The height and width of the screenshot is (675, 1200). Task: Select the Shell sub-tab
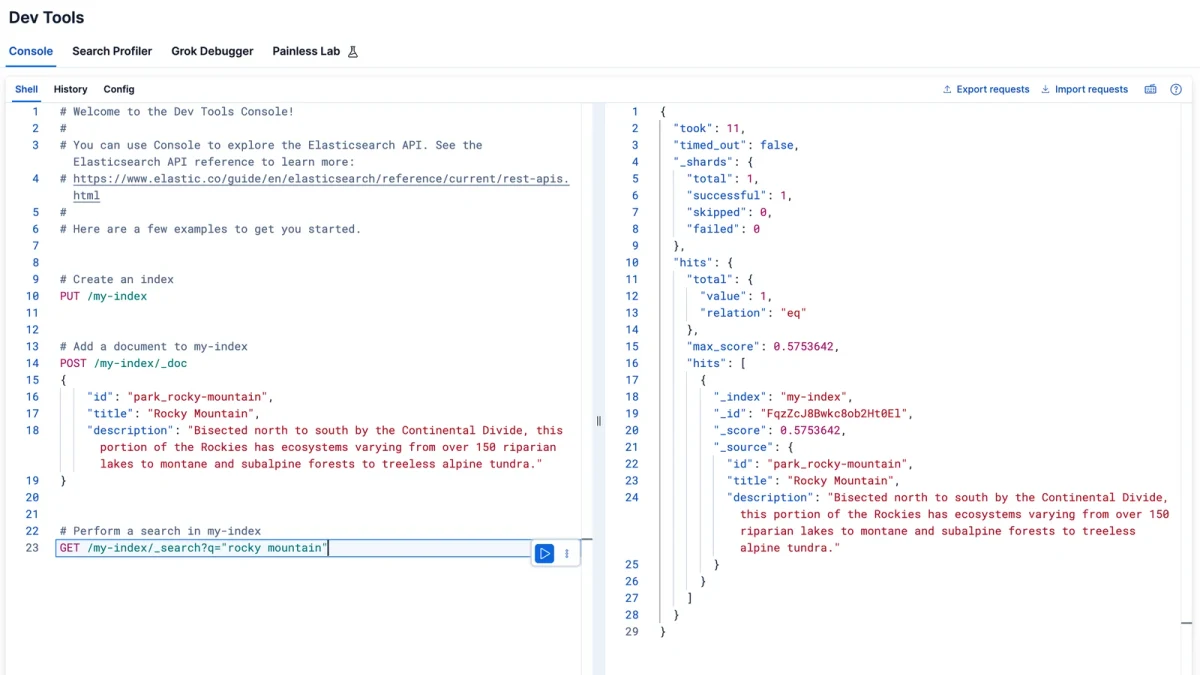click(x=27, y=89)
